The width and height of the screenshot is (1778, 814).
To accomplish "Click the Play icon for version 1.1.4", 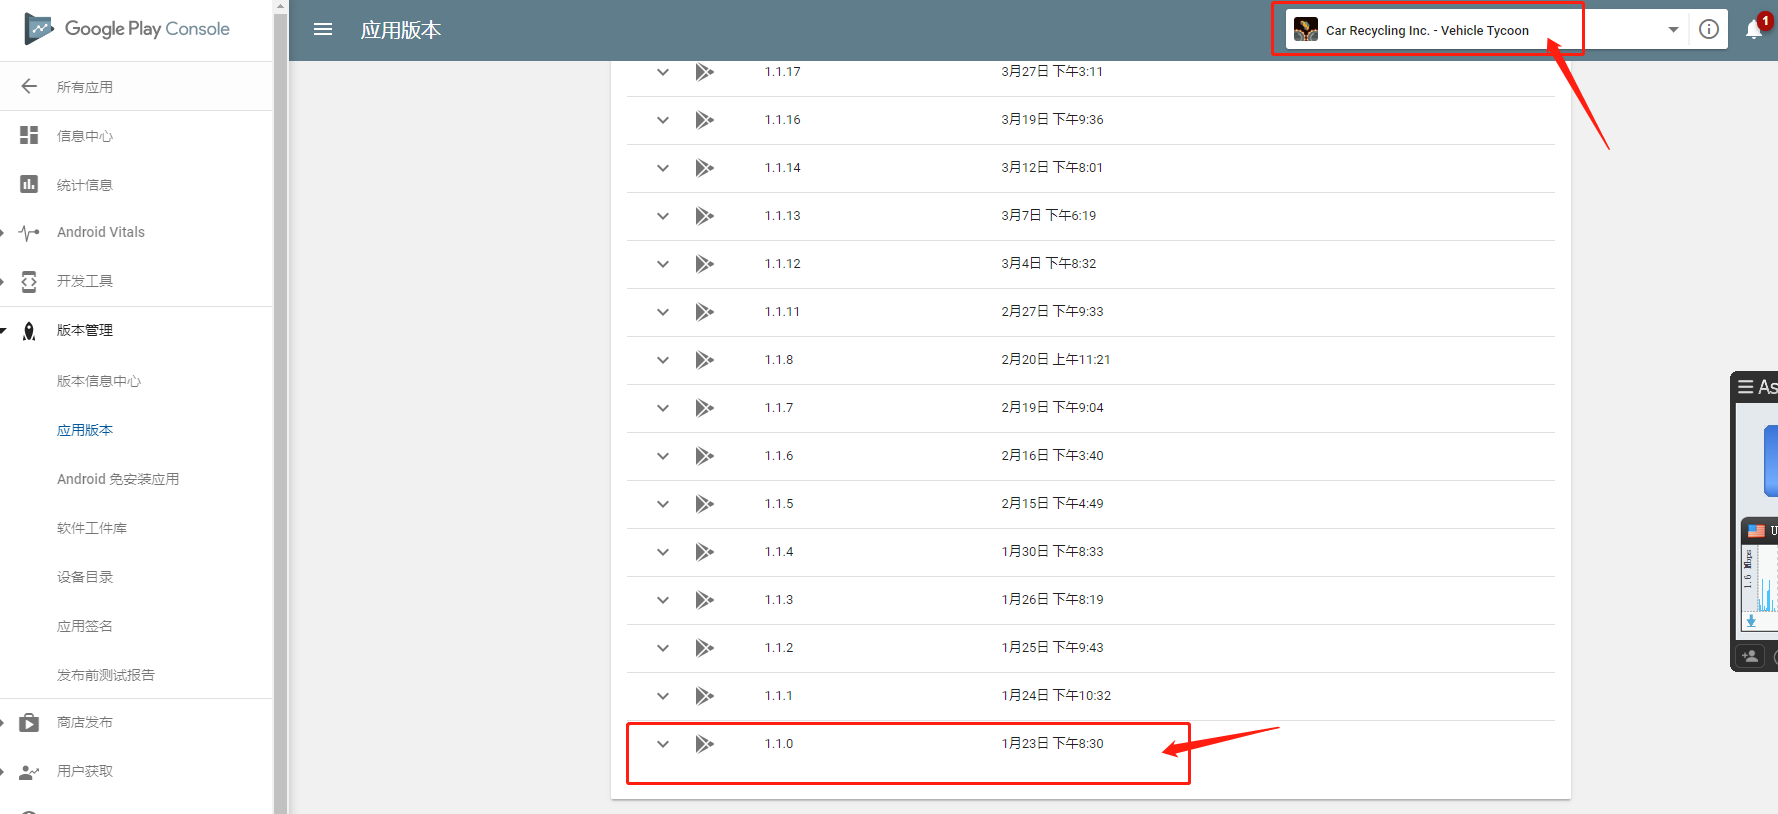I will click(705, 552).
